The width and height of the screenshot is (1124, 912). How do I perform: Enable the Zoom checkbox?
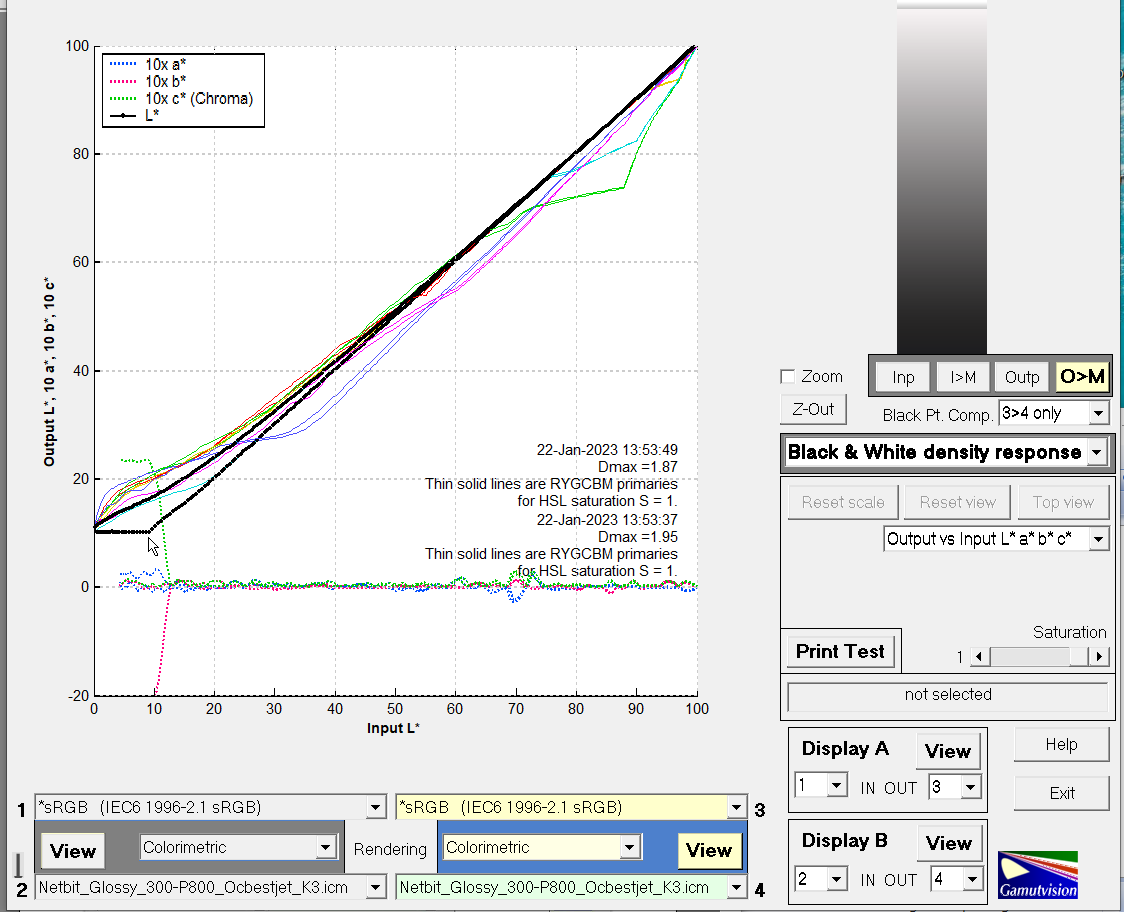pyautogui.click(x=788, y=377)
